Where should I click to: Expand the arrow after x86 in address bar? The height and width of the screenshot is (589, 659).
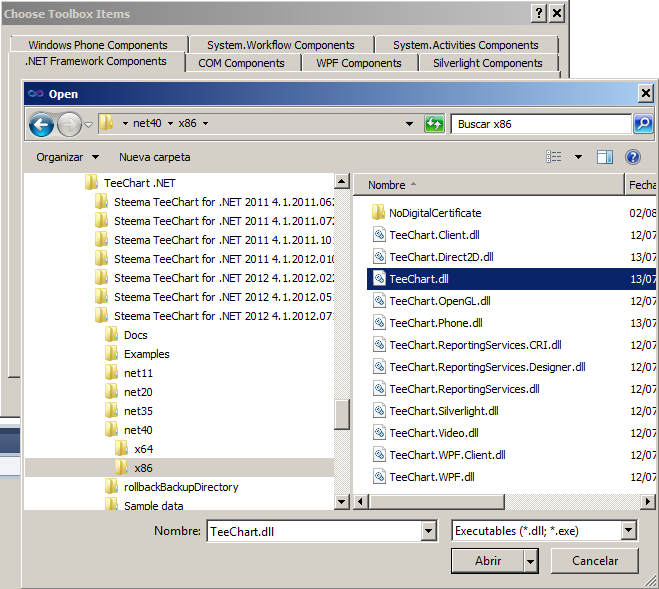pos(206,124)
